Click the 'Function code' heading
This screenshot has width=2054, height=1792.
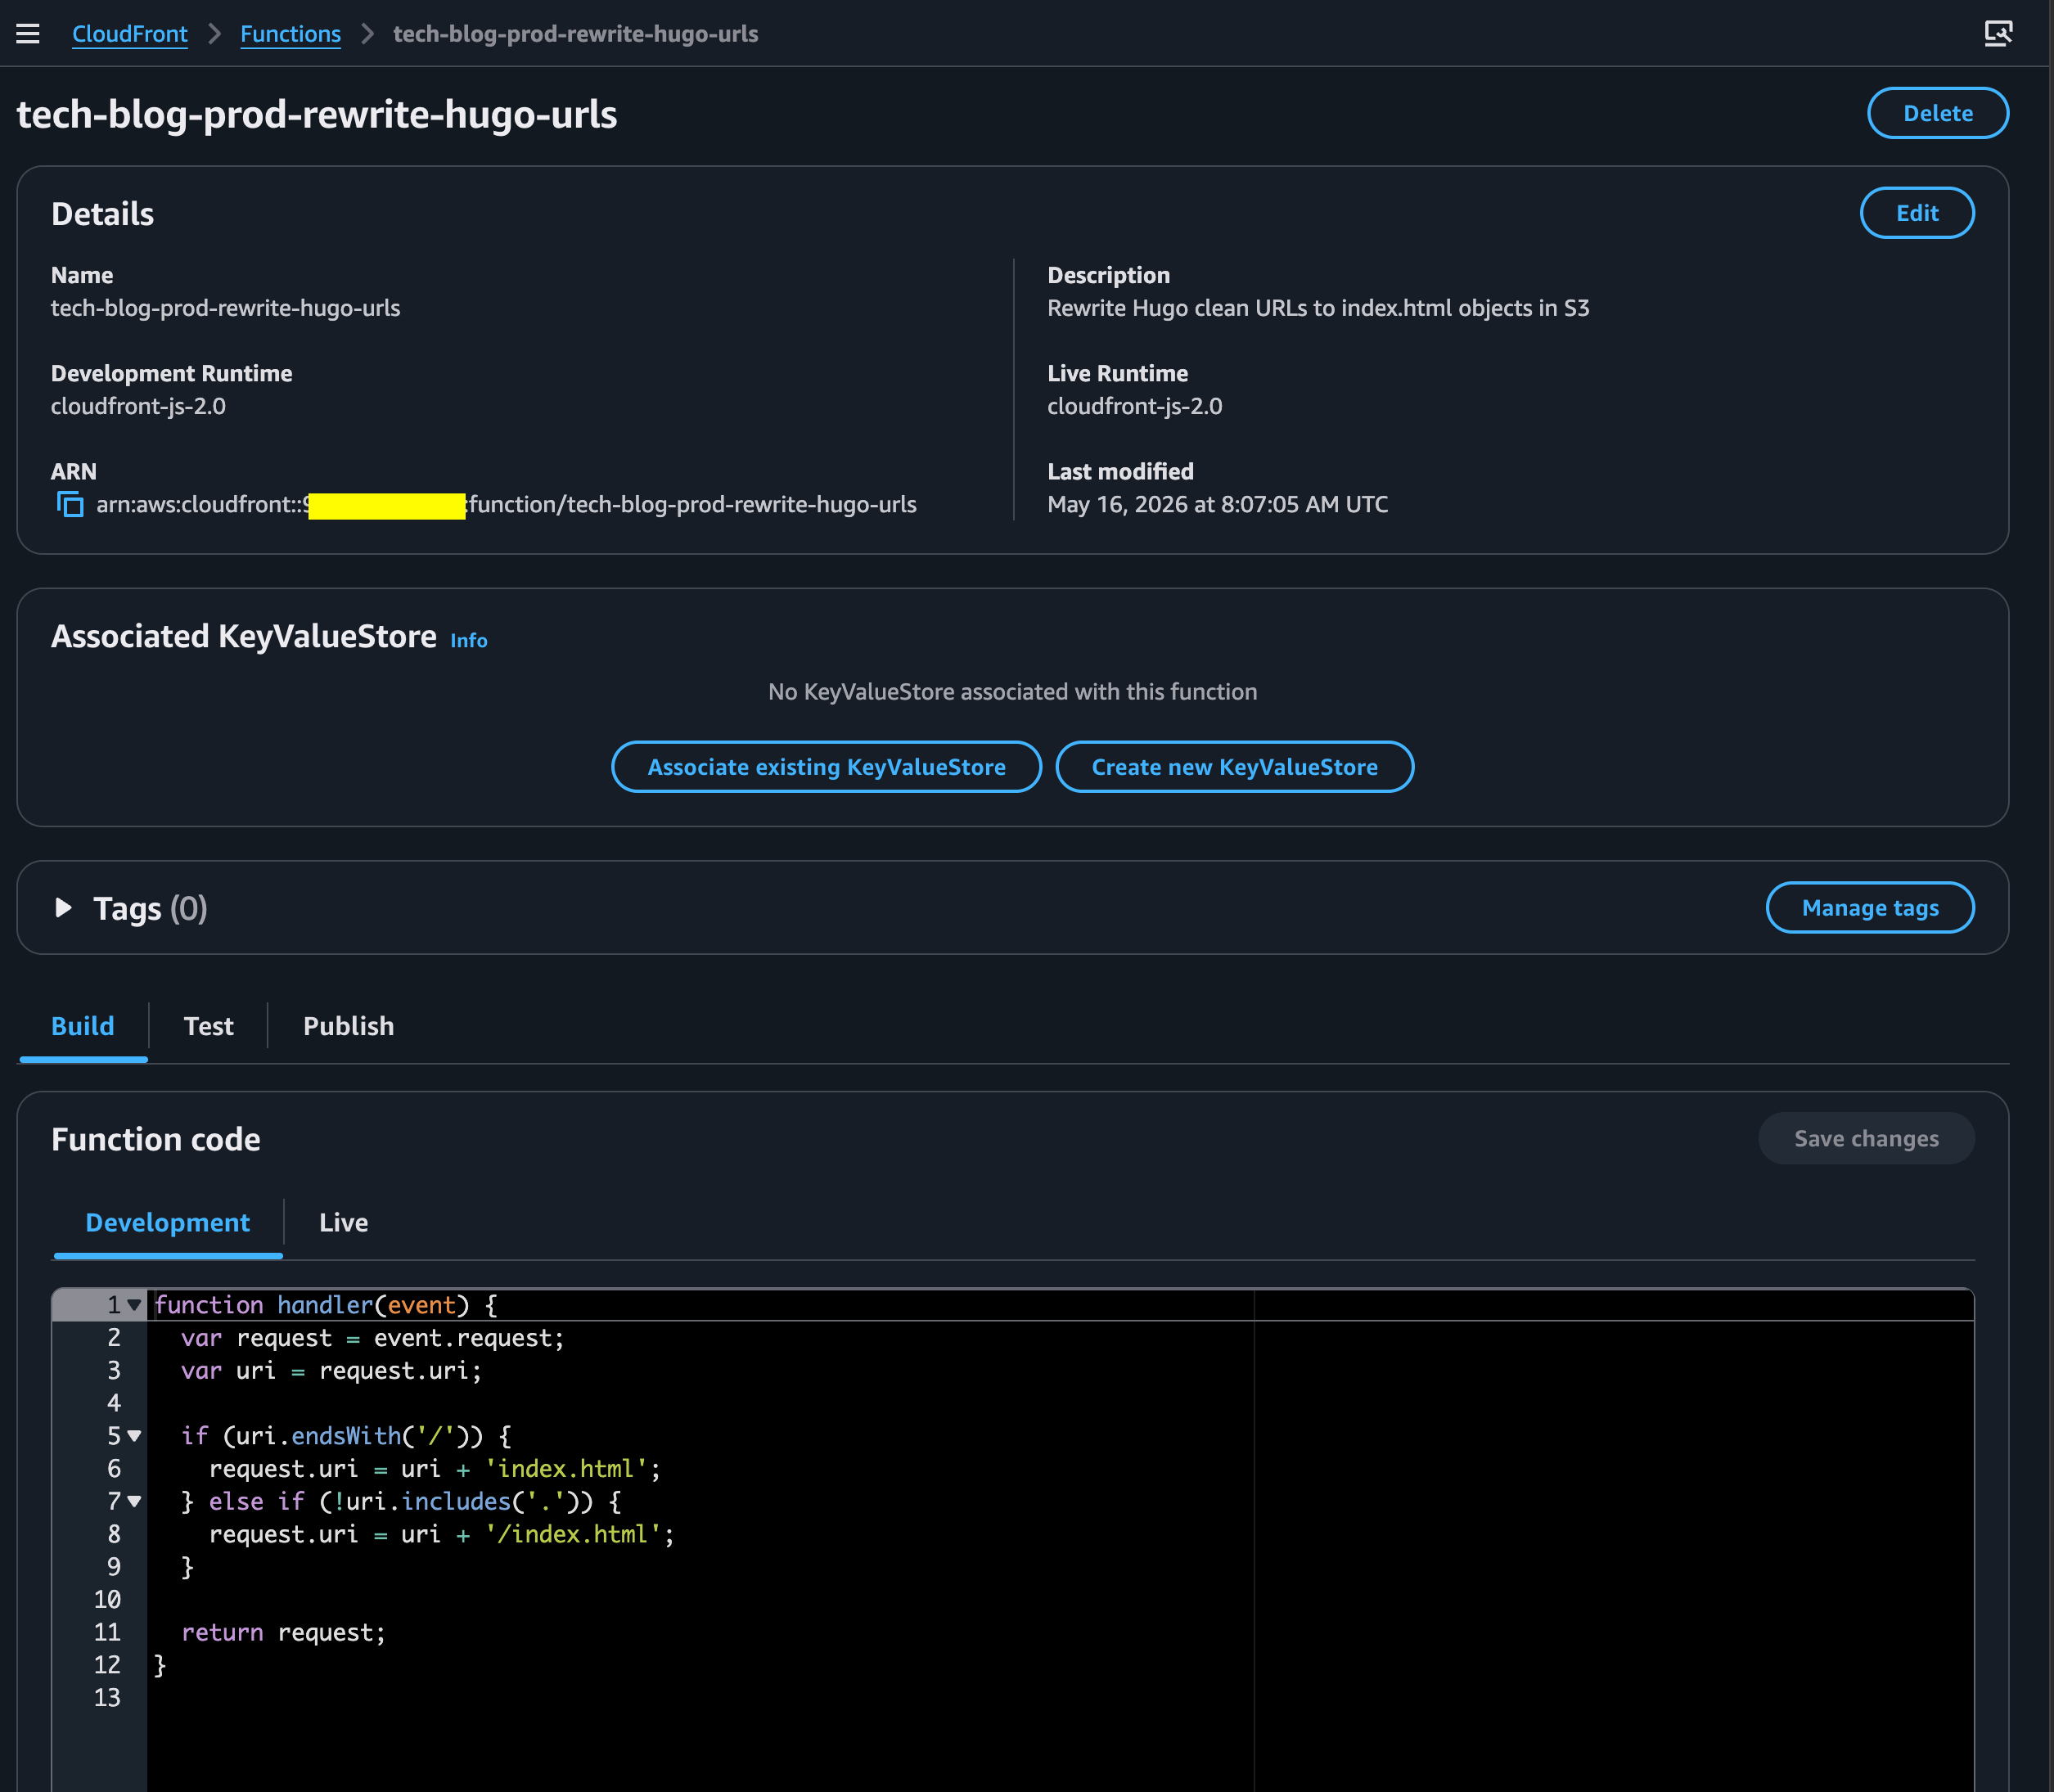click(x=156, y=1139)
